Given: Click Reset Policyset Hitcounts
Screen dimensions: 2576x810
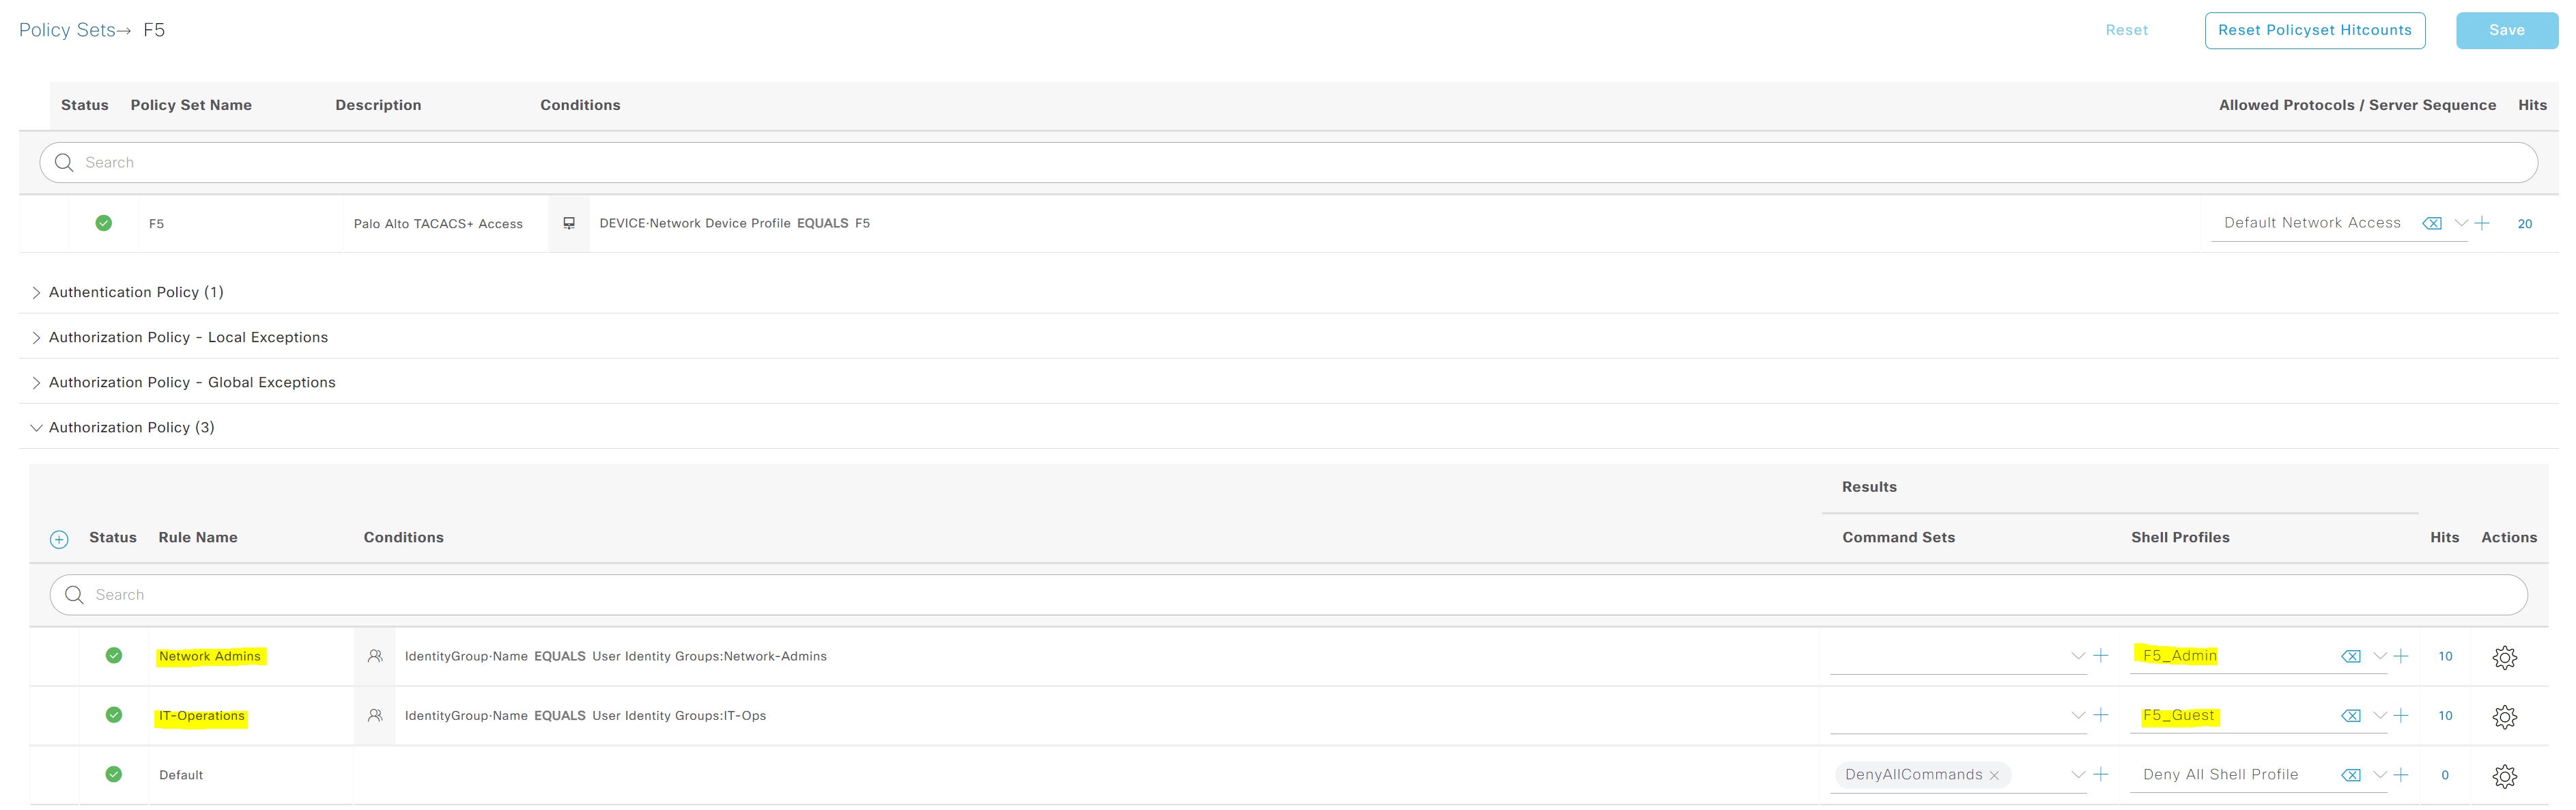Looking at the screenshot, I should [2315, 30].
